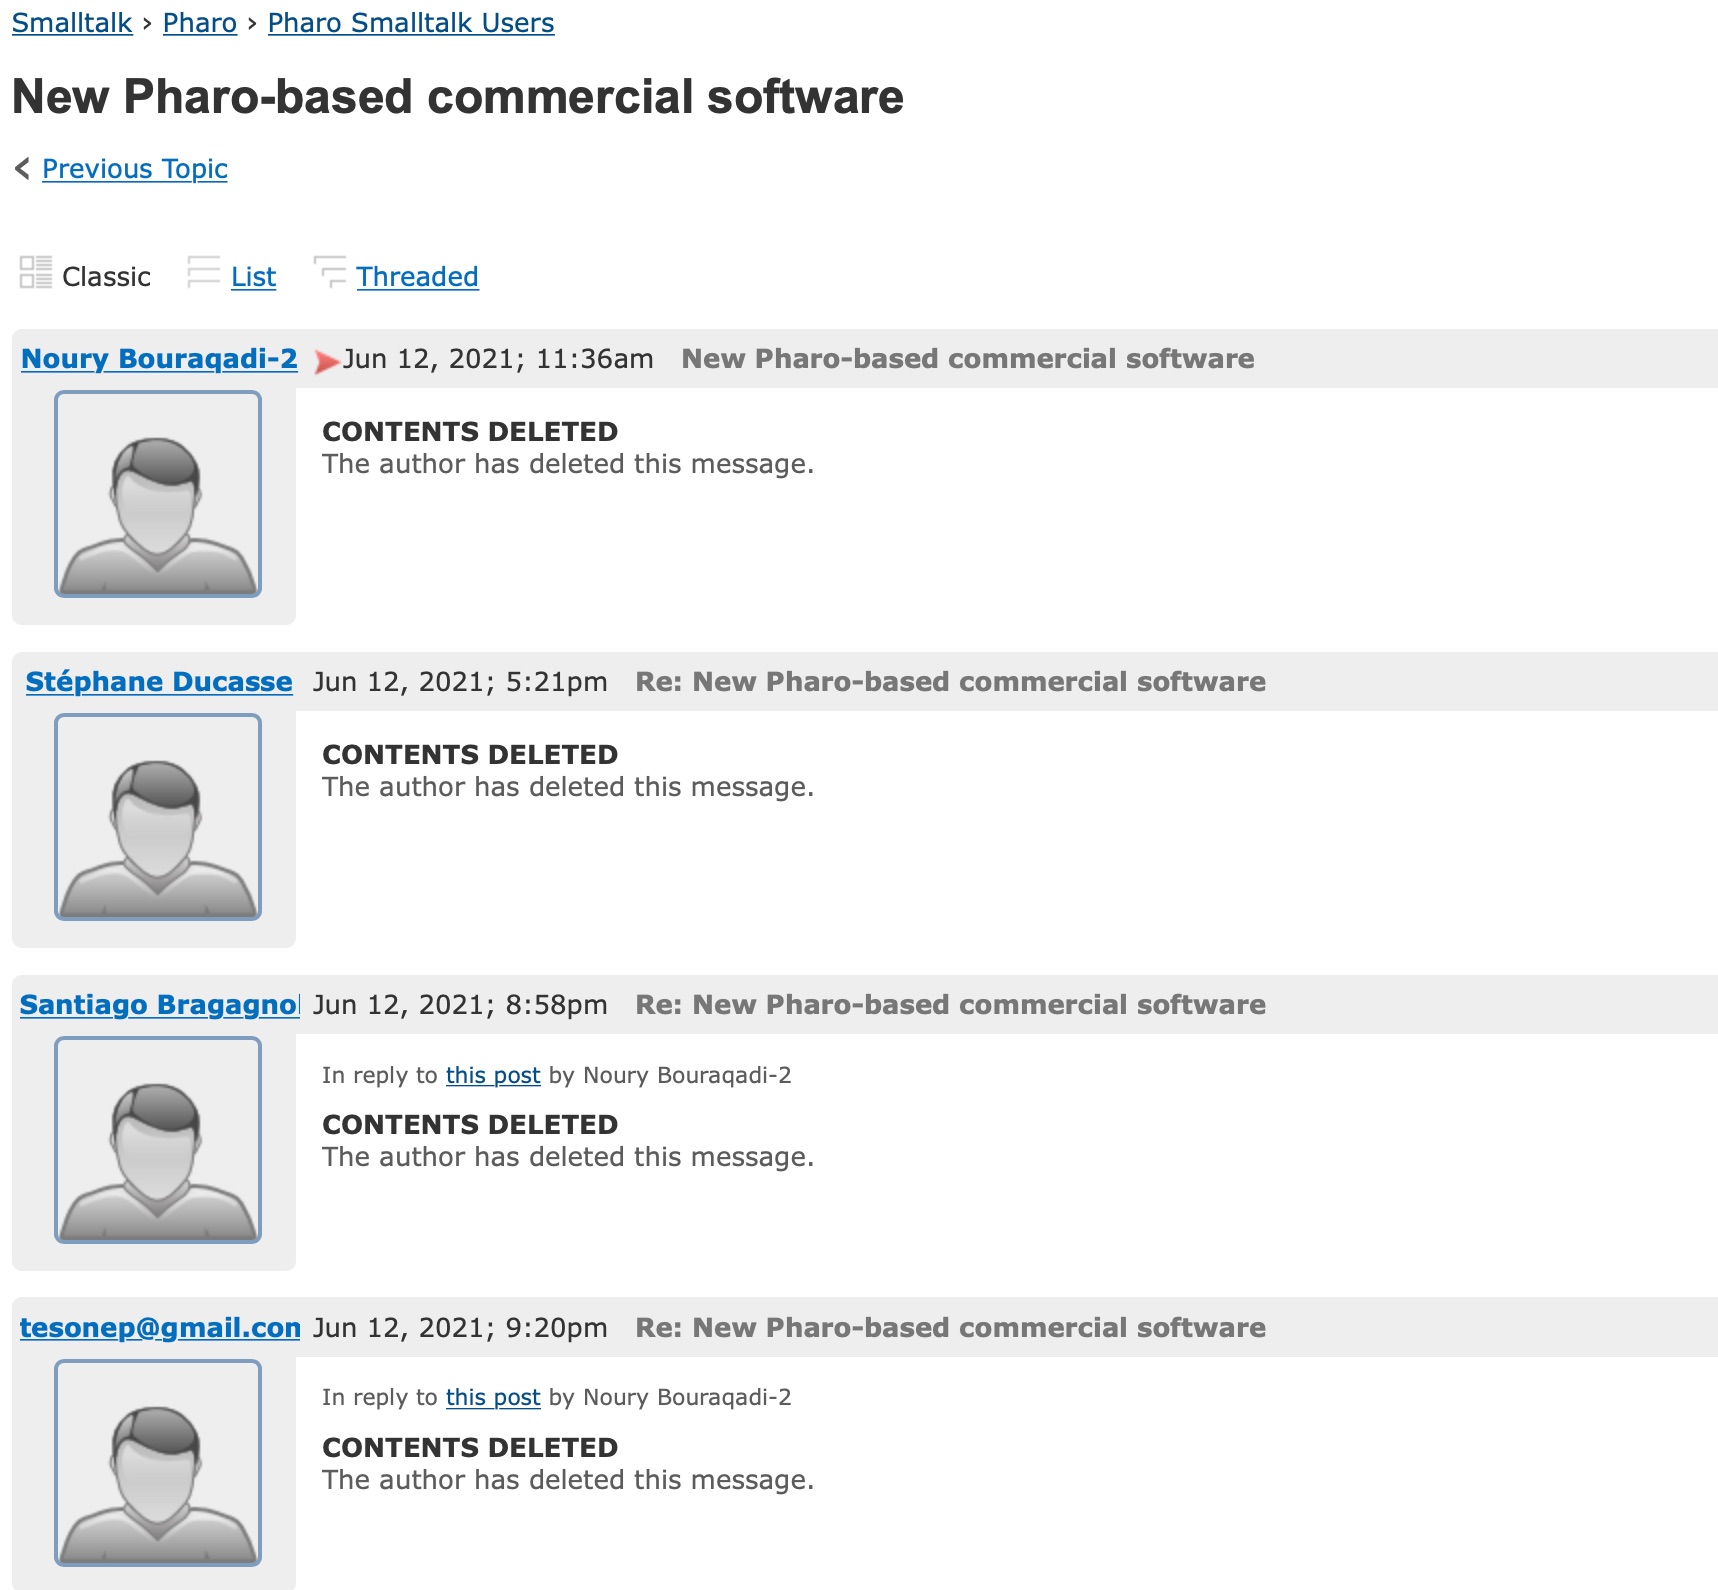The width and height of the screenshot is (1718, 1590).
Task: Follow 'this post' link in Santiago's reply
Action: point(493,1075)
